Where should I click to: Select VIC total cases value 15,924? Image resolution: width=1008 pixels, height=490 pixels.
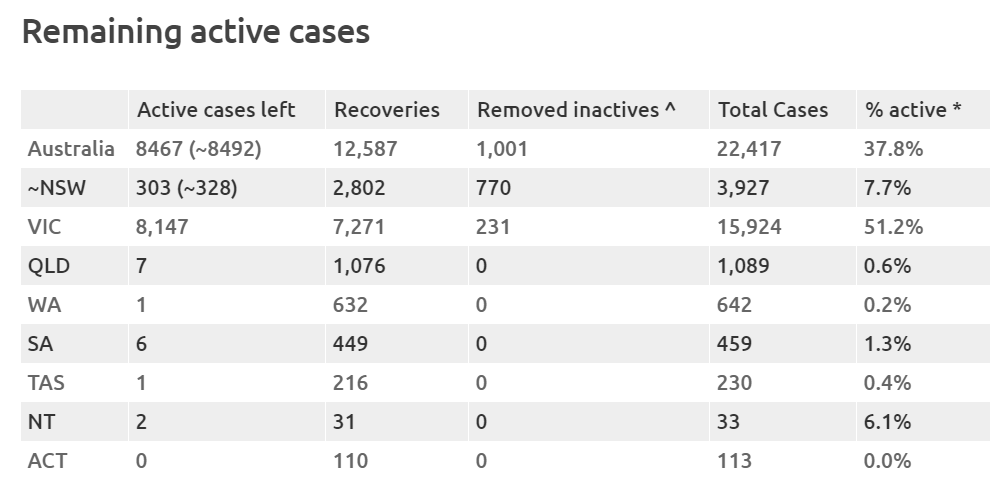click(x=749, y=227)
